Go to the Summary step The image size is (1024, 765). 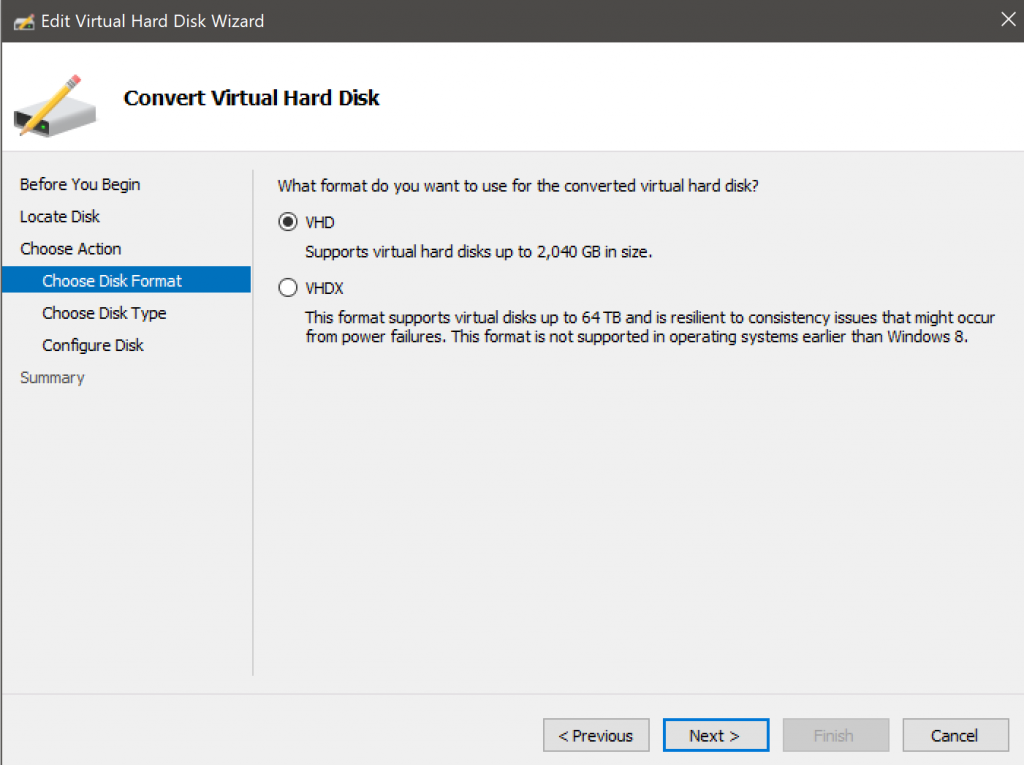52,378
